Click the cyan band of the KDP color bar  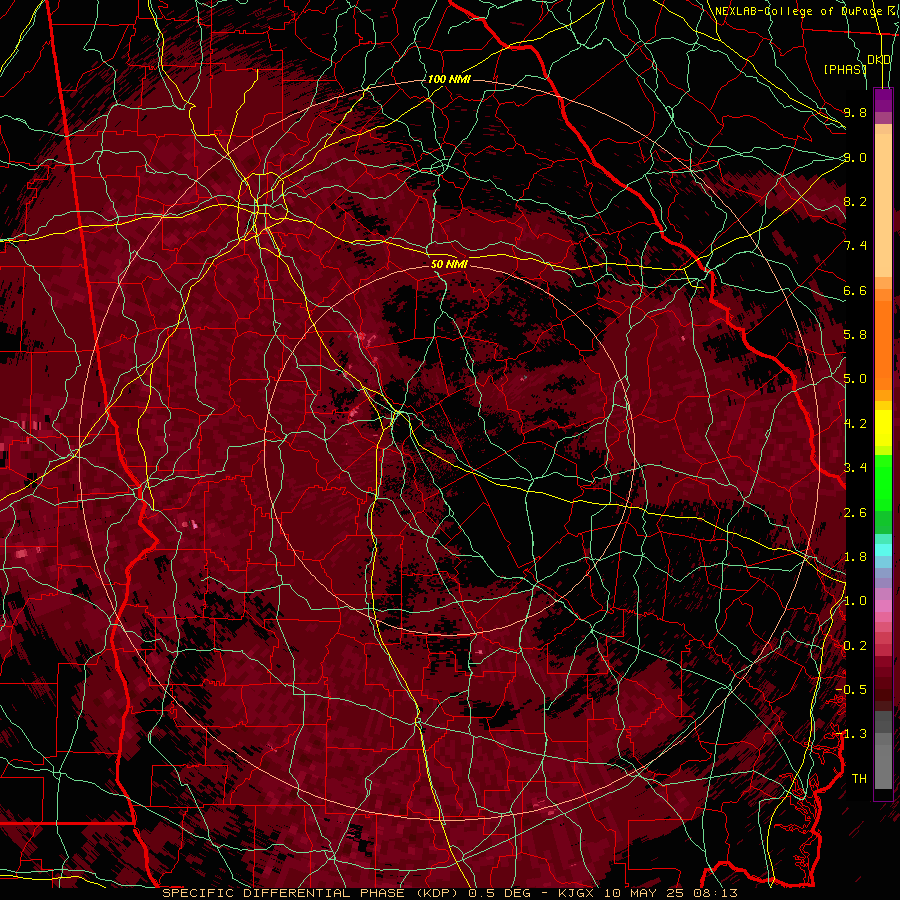click(x=883, y=549)
